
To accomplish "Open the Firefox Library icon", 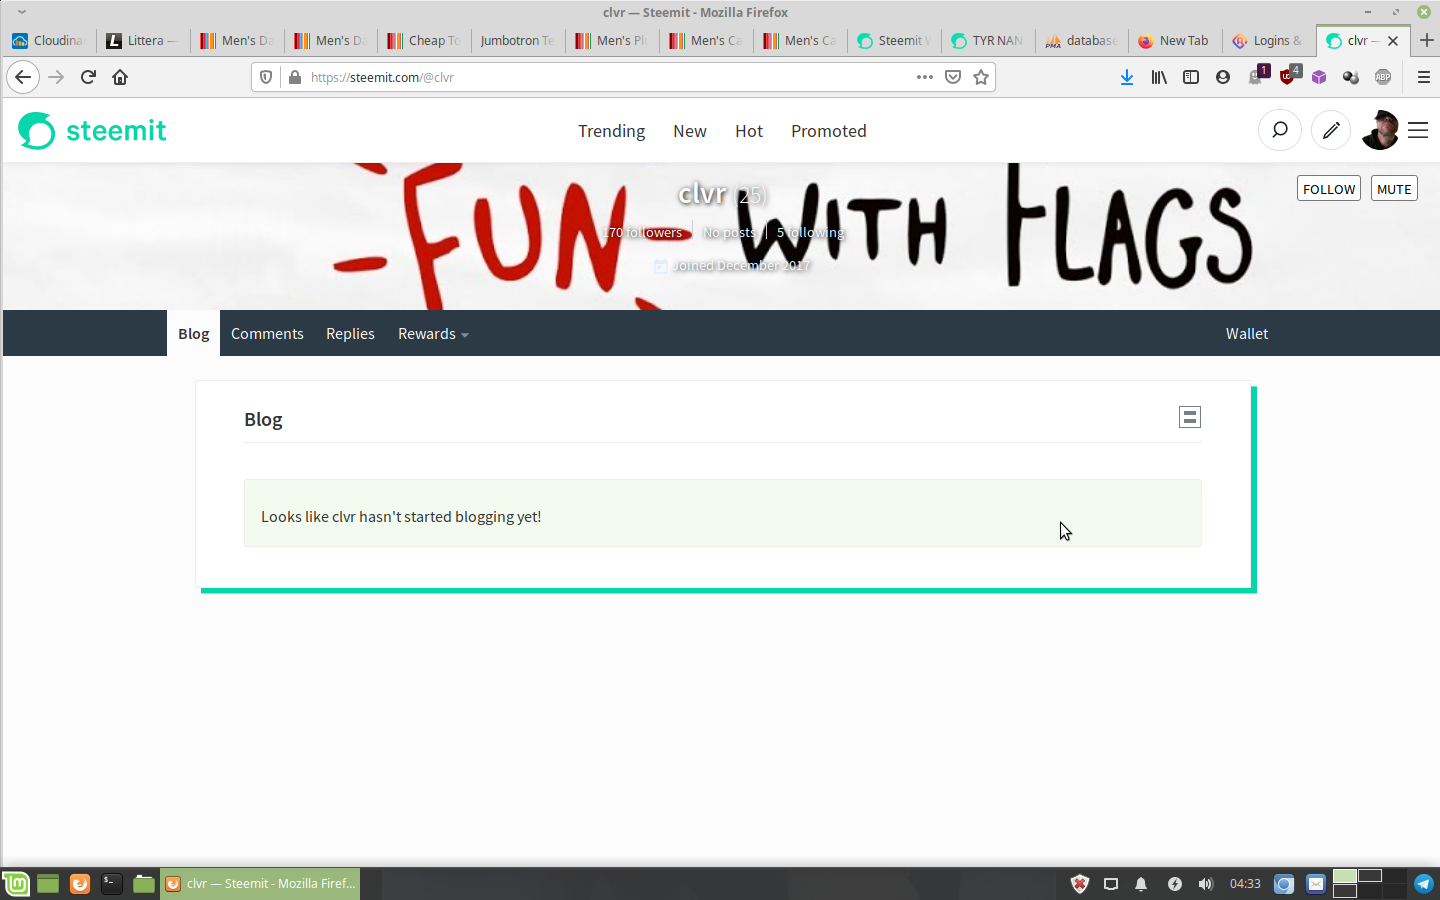I will click(x=1159, y=77).
